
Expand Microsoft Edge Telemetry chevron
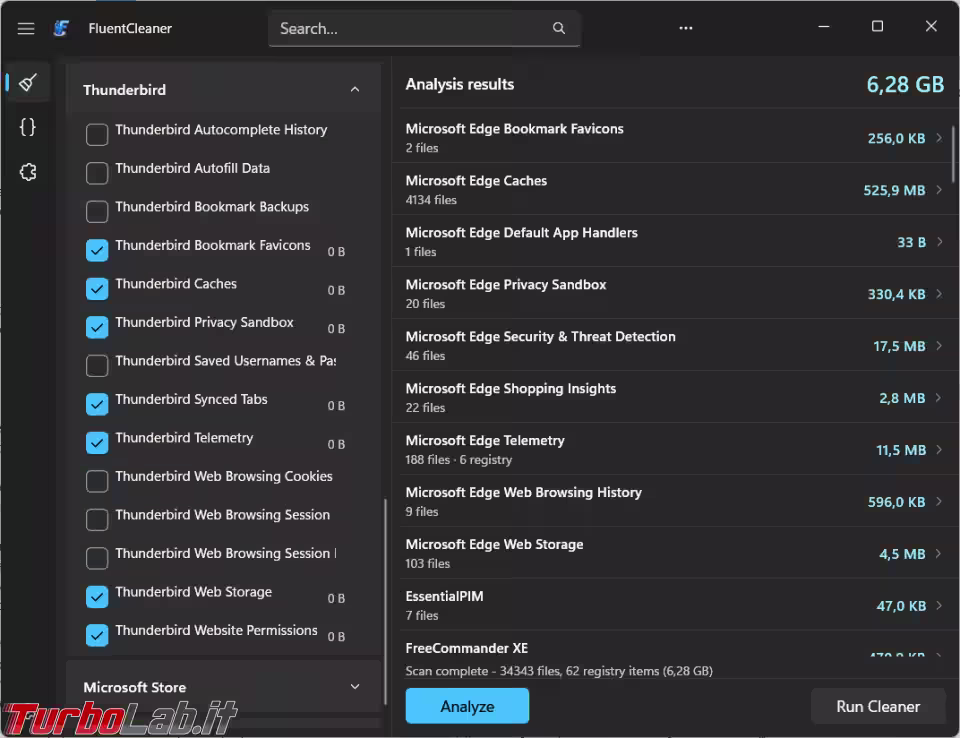click(x=939, y=450)
